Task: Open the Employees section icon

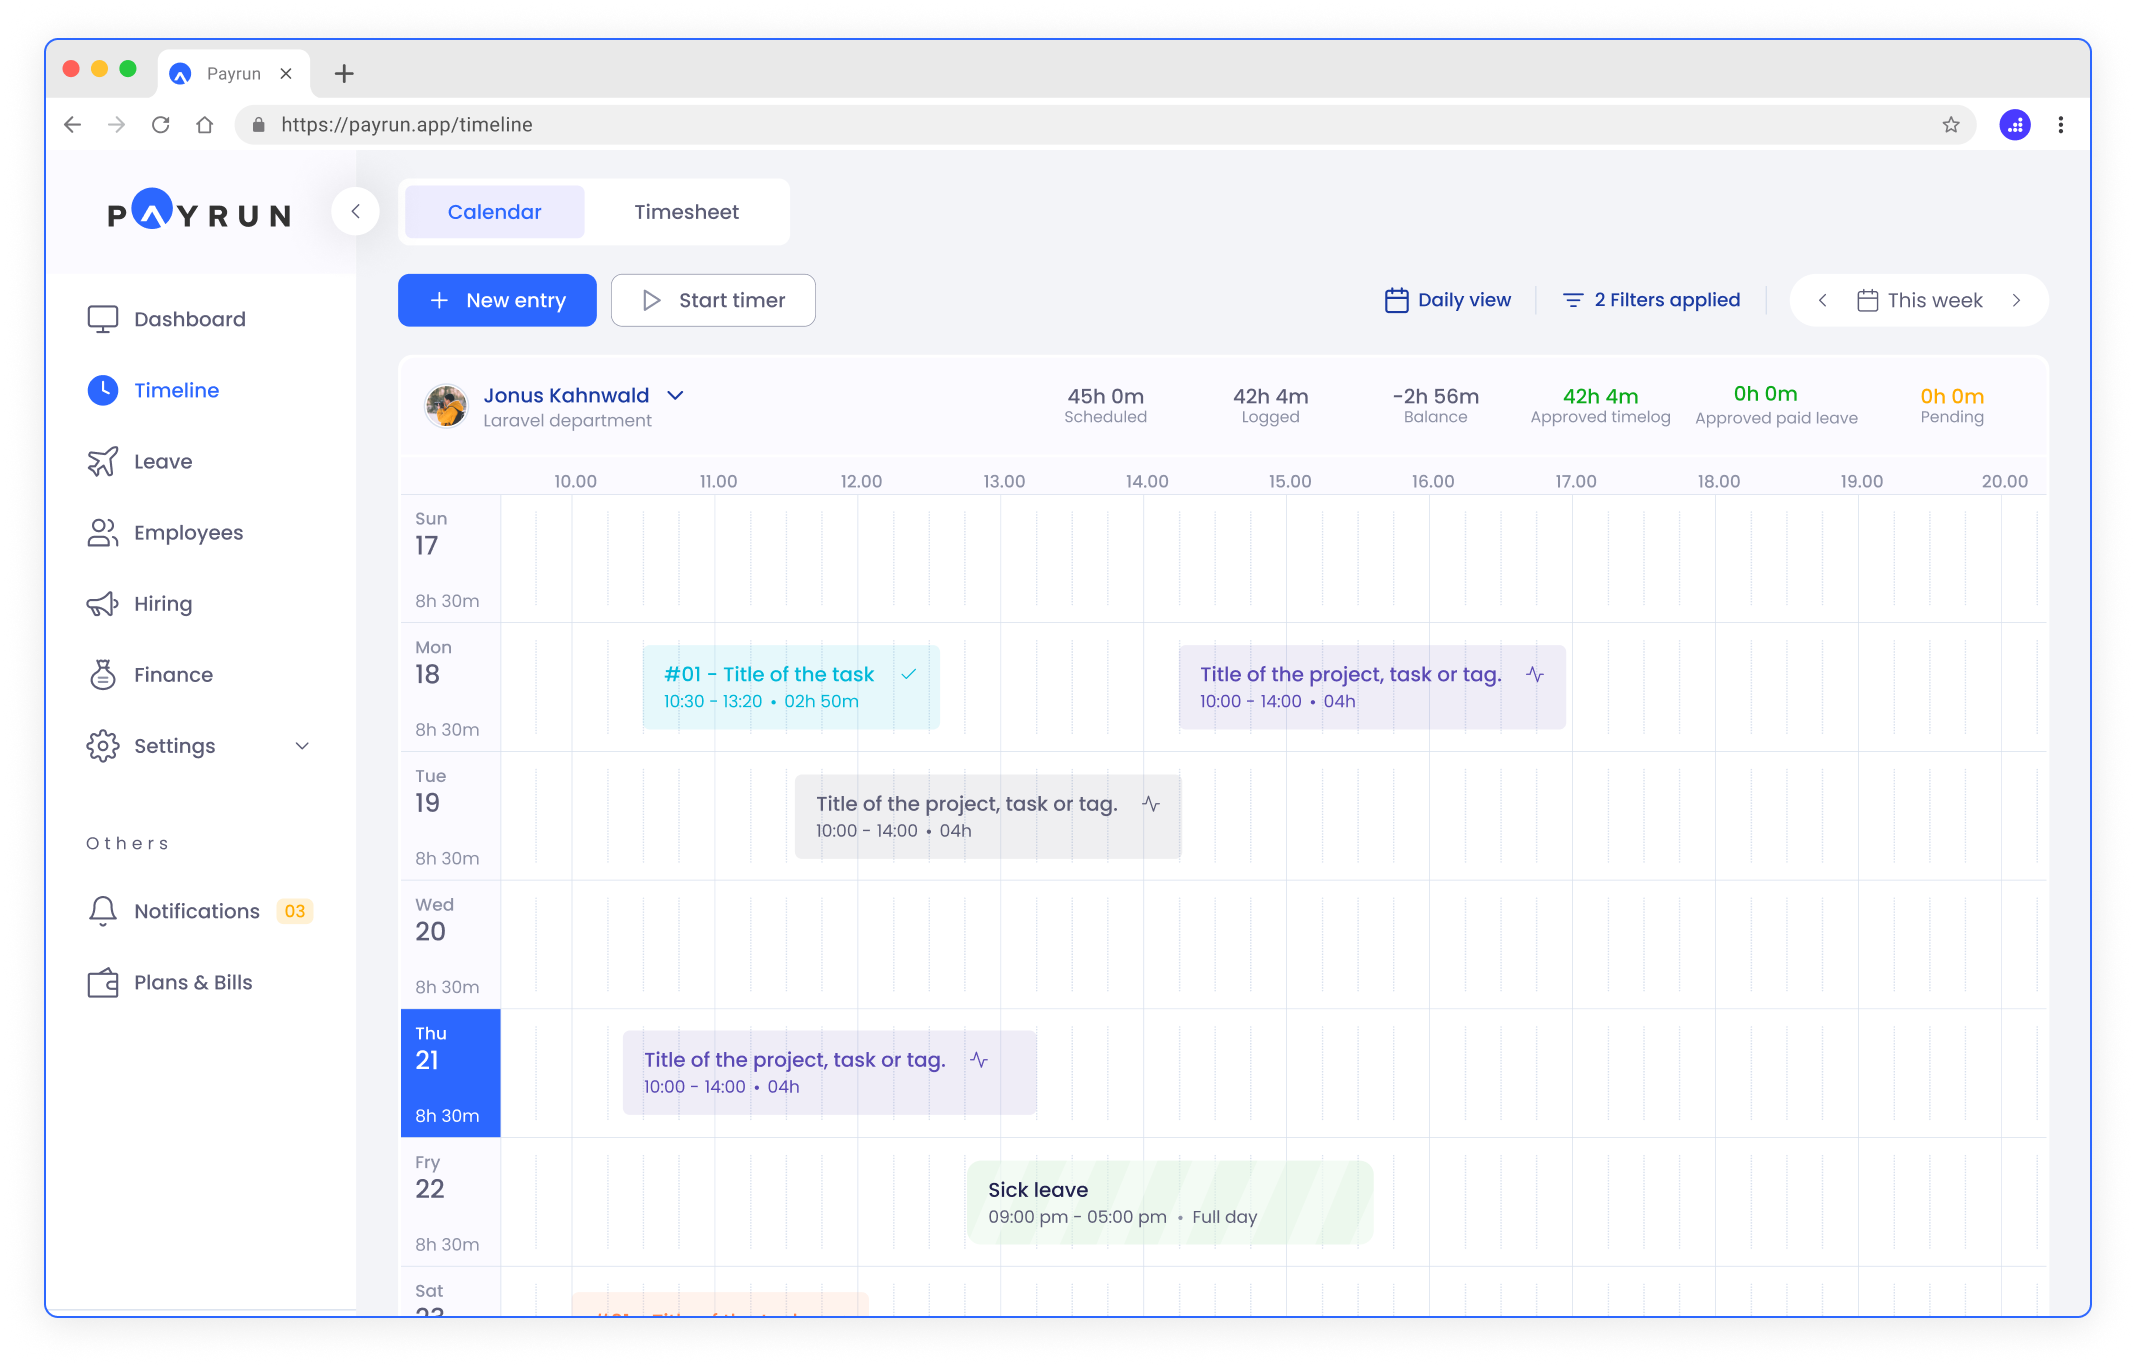Action: coord(102,533)
